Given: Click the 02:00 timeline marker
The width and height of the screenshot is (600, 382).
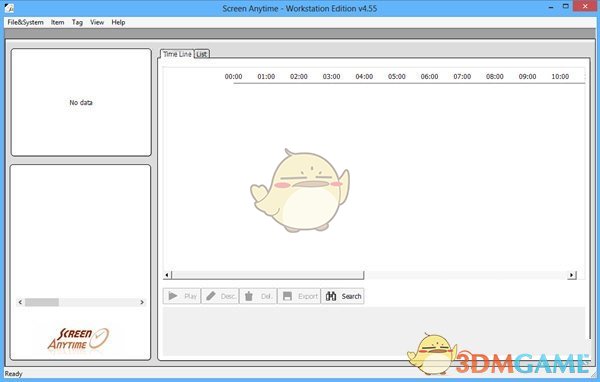Looking at the screenshot, I should coord(299,77).
